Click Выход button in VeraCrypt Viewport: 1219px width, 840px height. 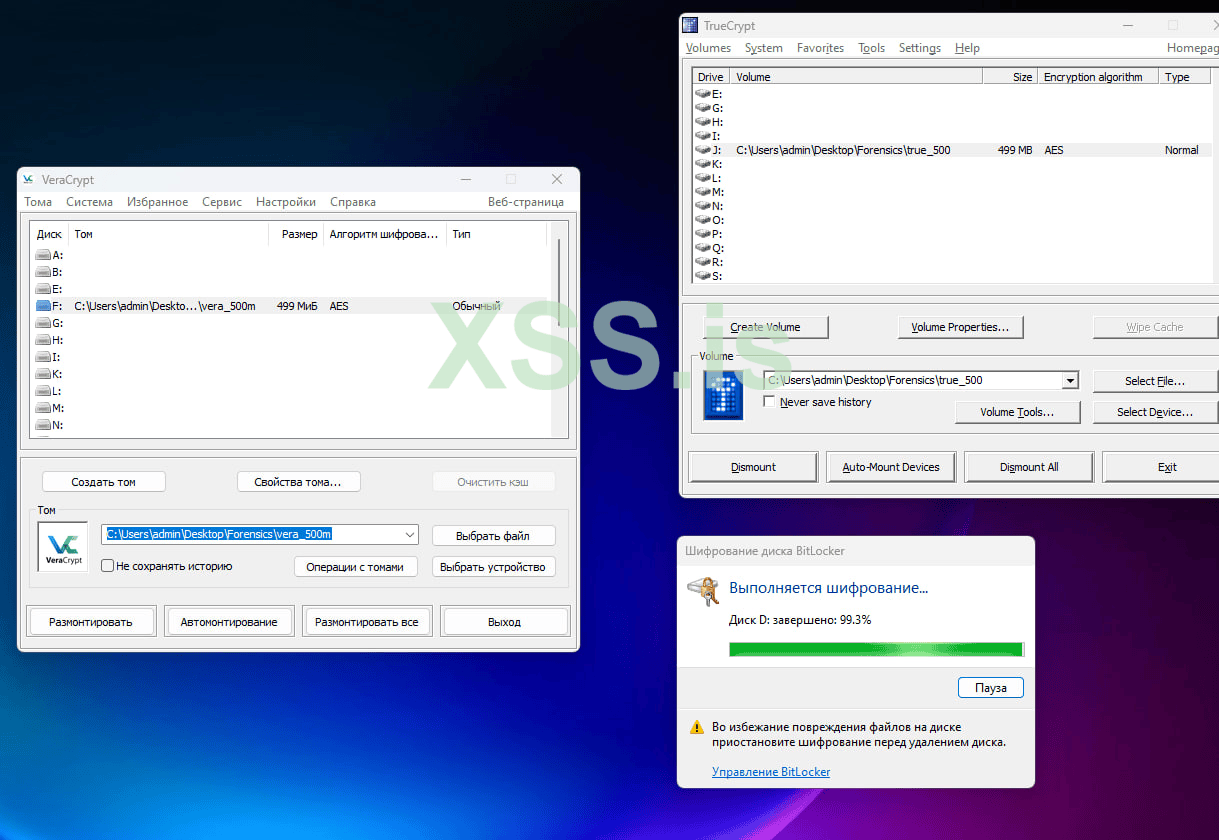click(505, 621)
